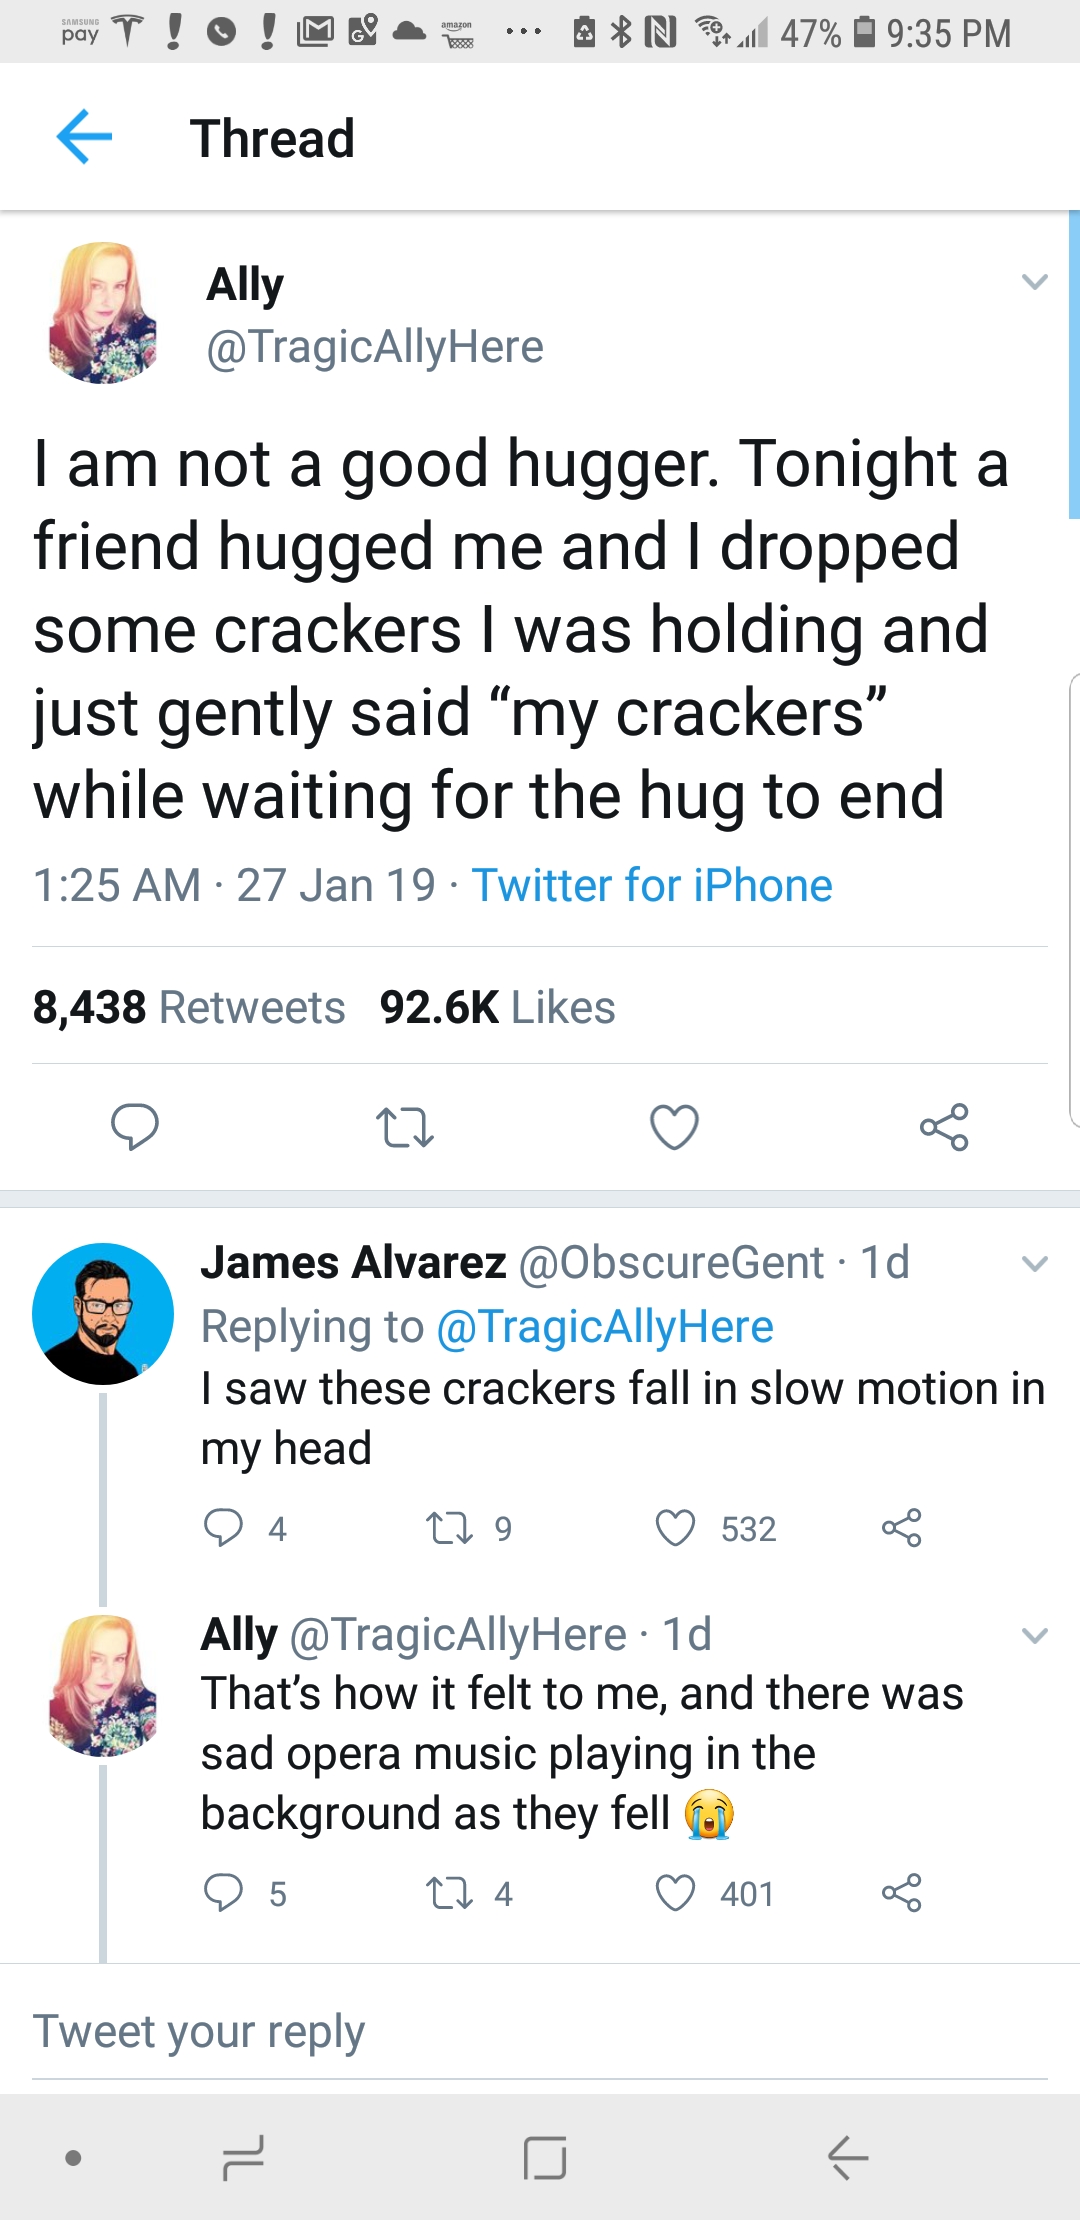Open the Twitter for iPhone link
Image resolution: width=1080 pixels, height=2220 pixels.
652,886
